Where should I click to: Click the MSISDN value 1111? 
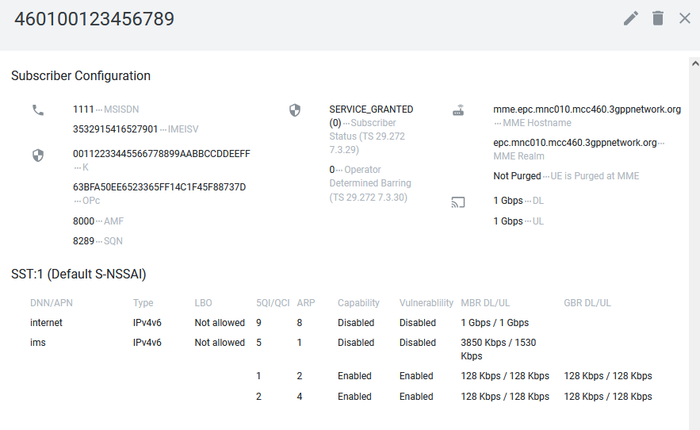[83, 109]
